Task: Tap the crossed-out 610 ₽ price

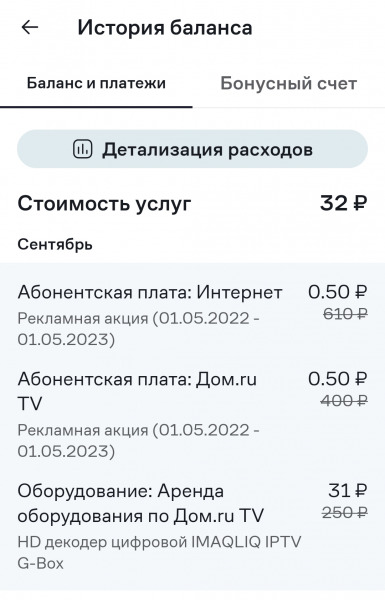Action: [x=345, y=314]
